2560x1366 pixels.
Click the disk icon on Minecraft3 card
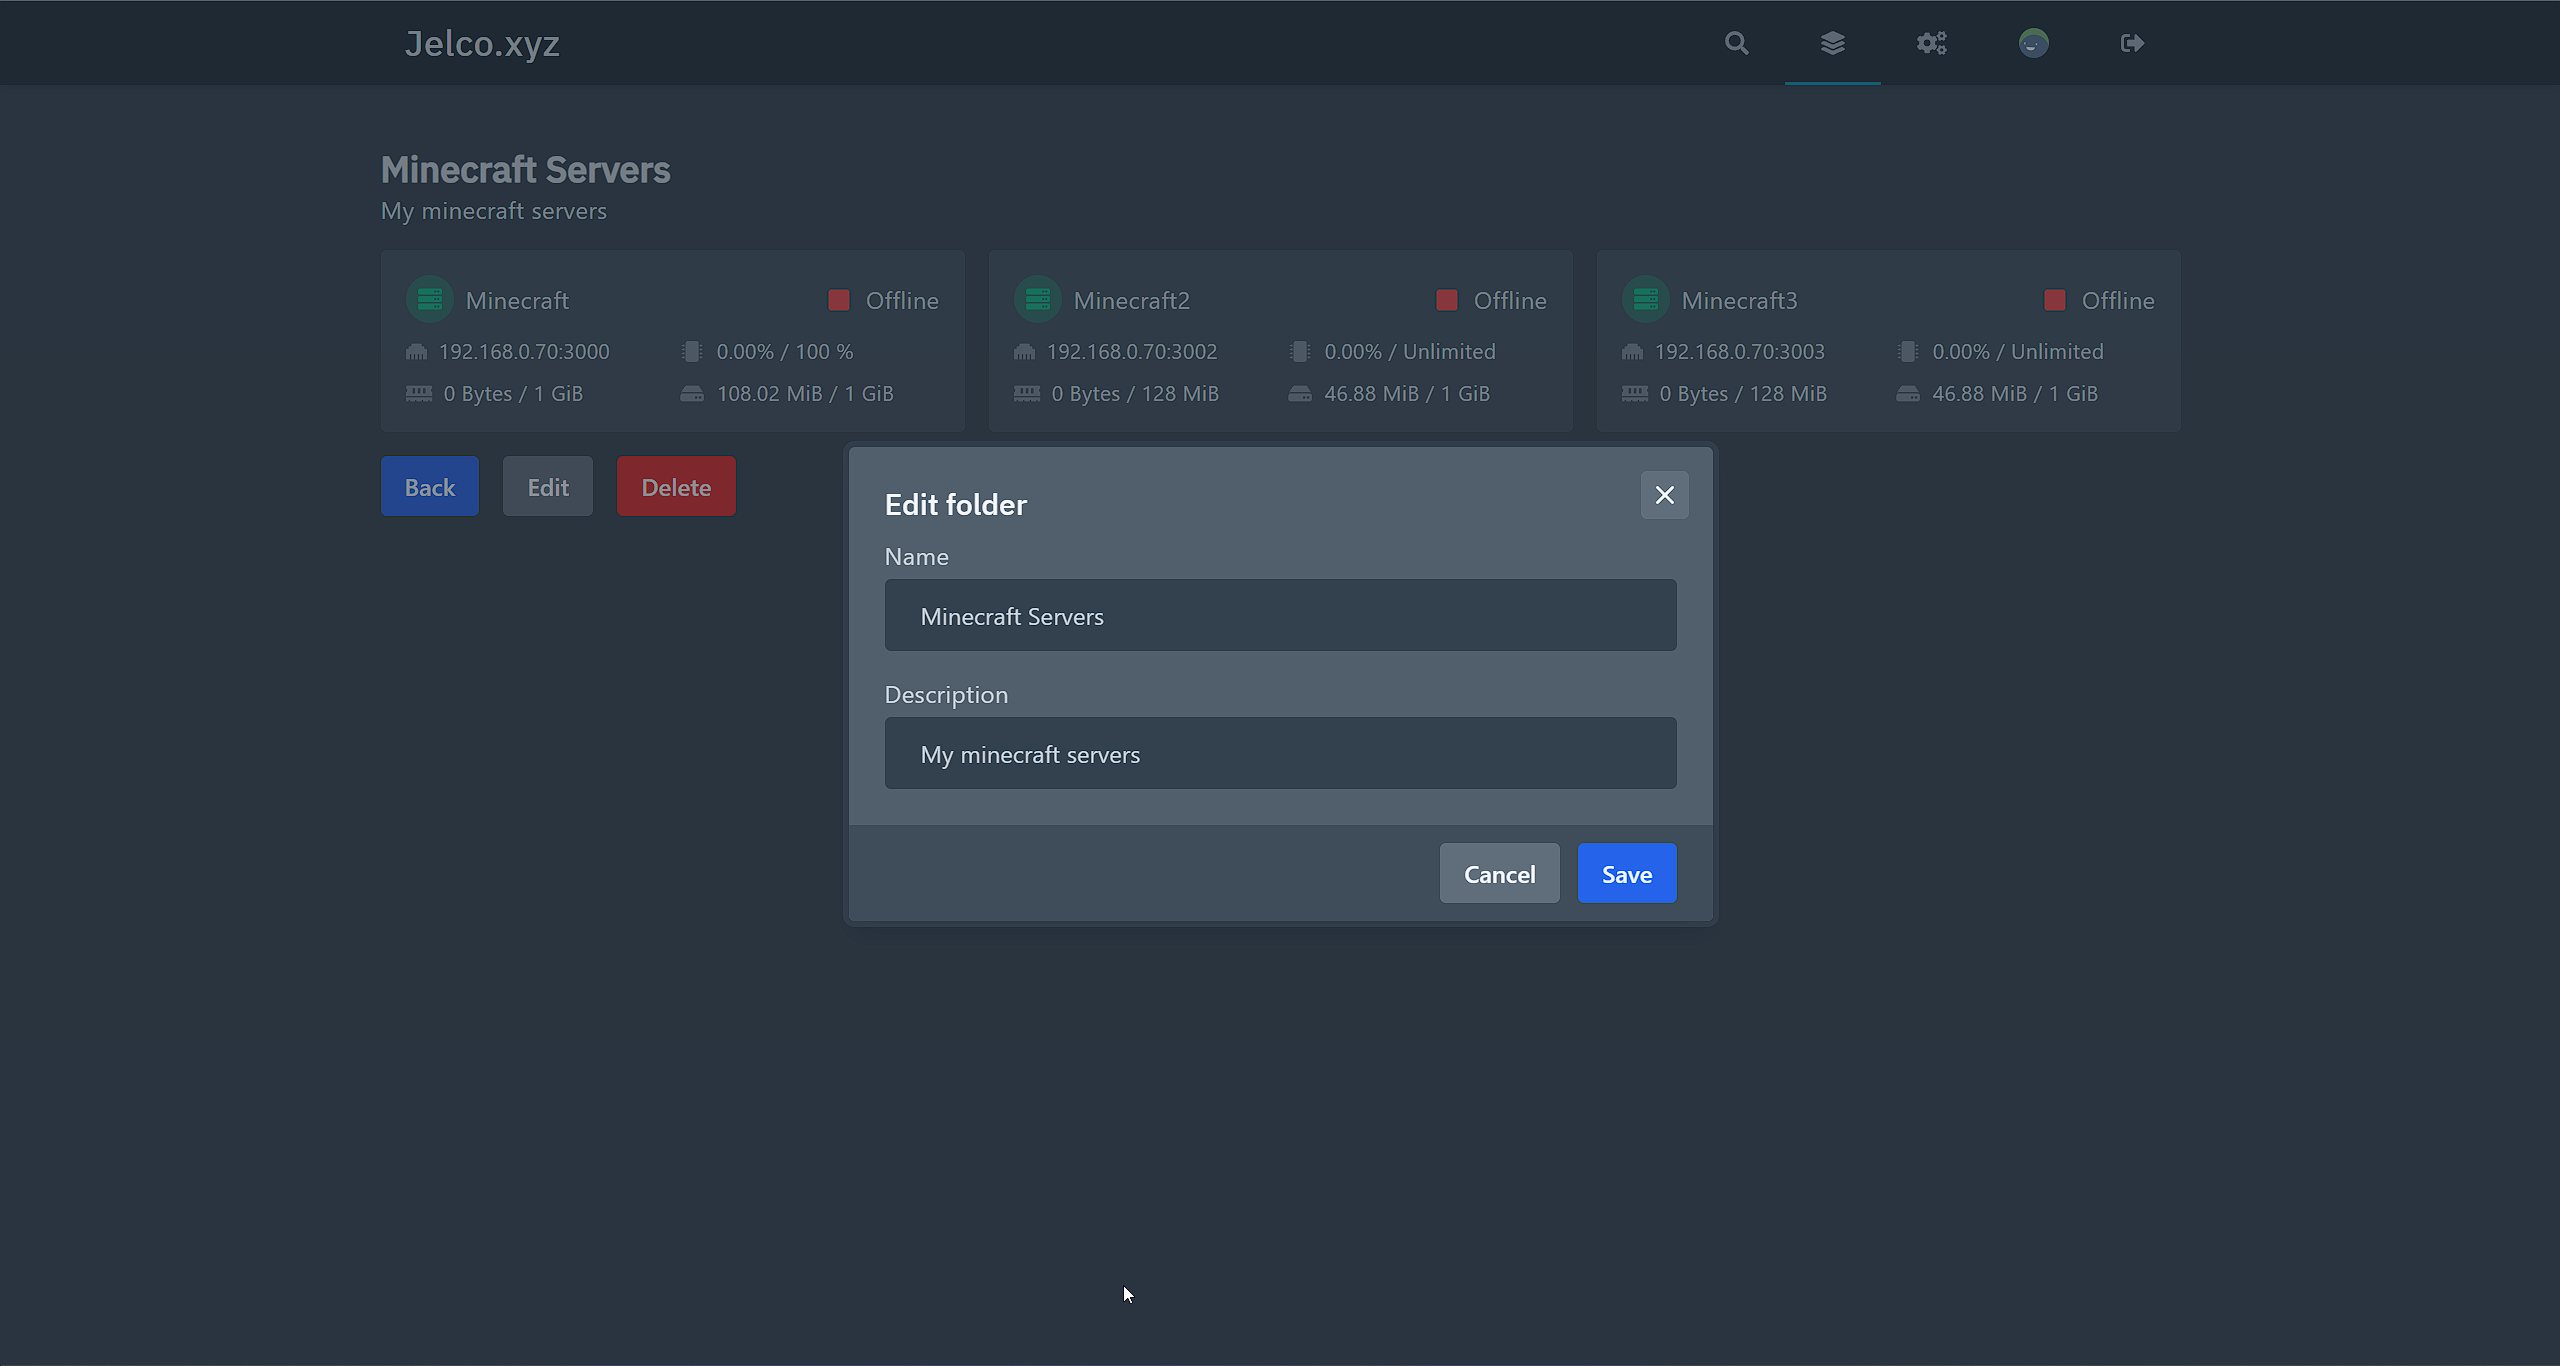click(1908, 394)
